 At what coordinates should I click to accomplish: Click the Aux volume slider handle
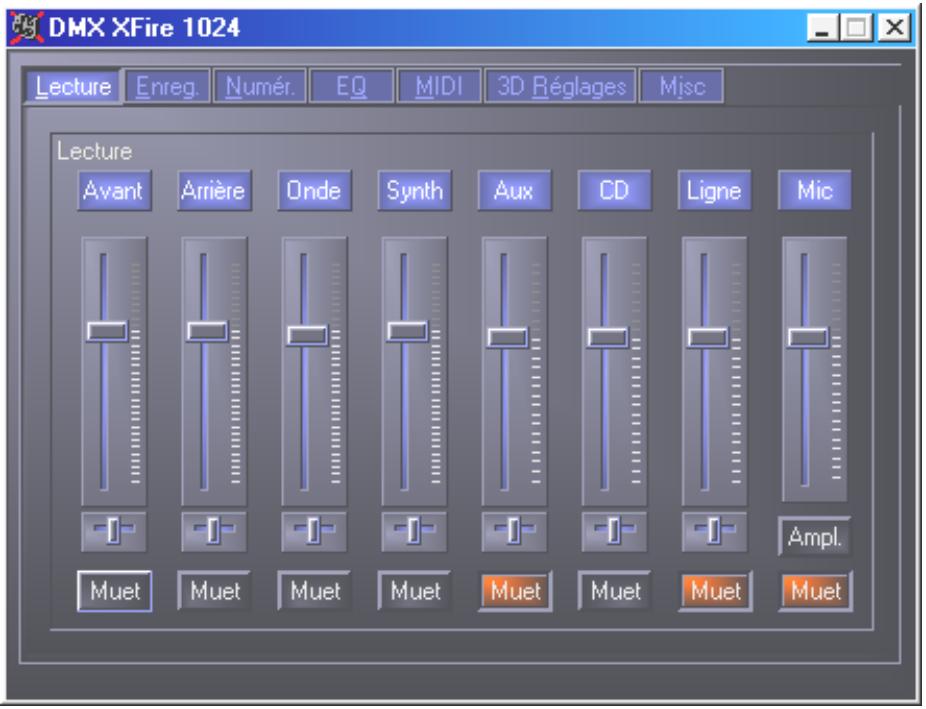pos(507,338)
